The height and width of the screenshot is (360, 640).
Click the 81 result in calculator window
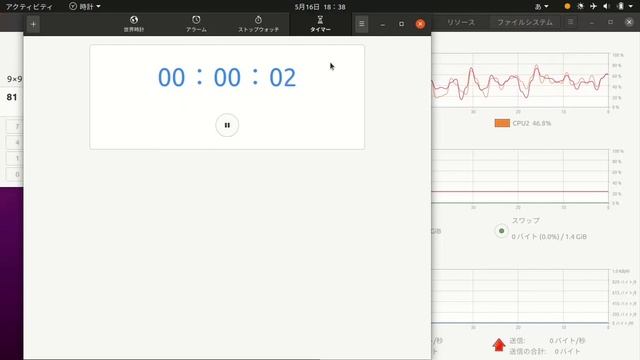(12, 97)
